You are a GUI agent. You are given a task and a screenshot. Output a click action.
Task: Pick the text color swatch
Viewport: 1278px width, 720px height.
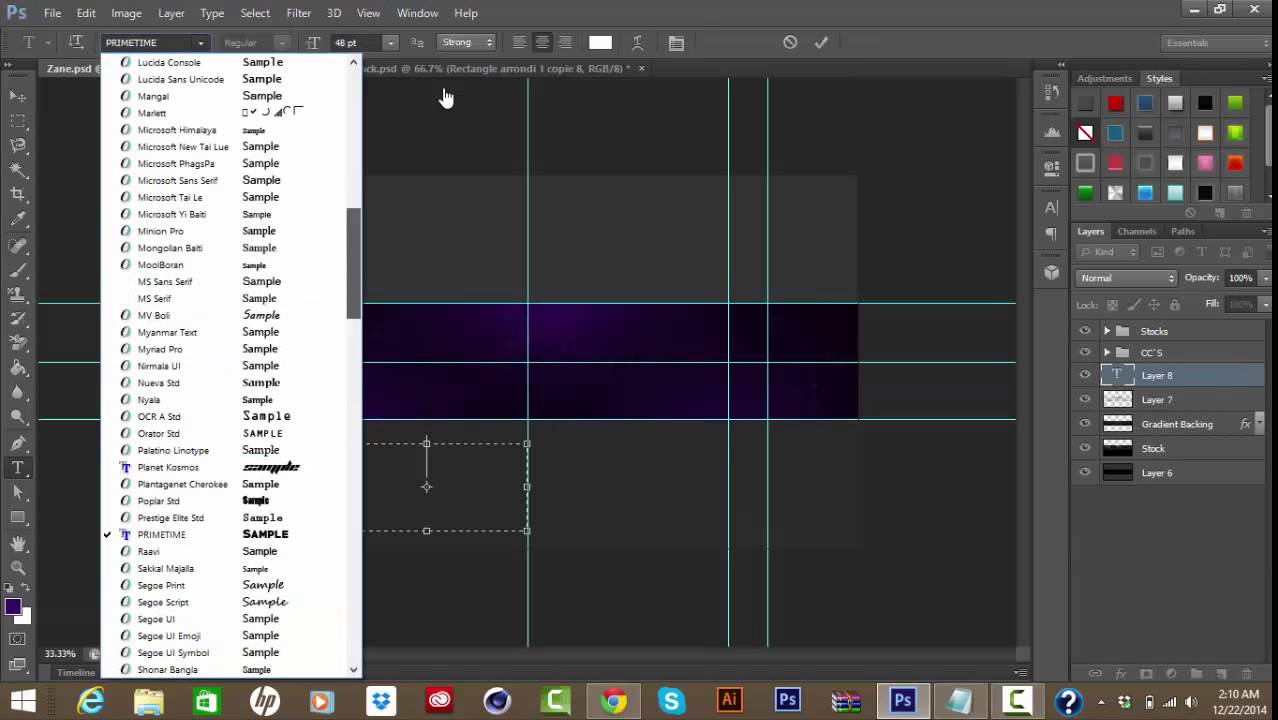tap(600, 42)
